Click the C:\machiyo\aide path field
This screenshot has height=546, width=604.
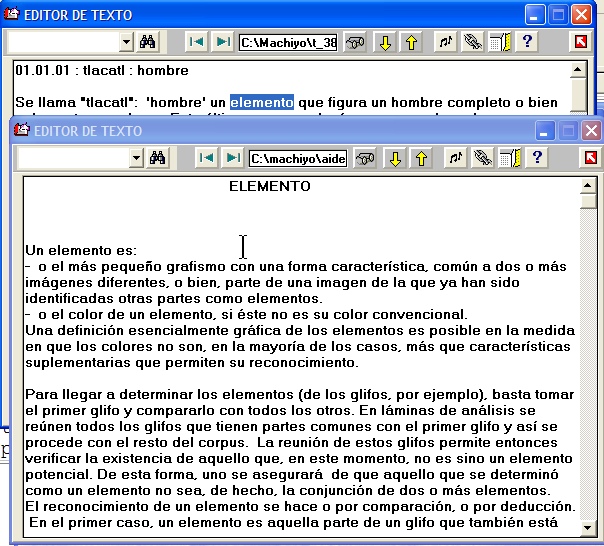tap(298, 158)
